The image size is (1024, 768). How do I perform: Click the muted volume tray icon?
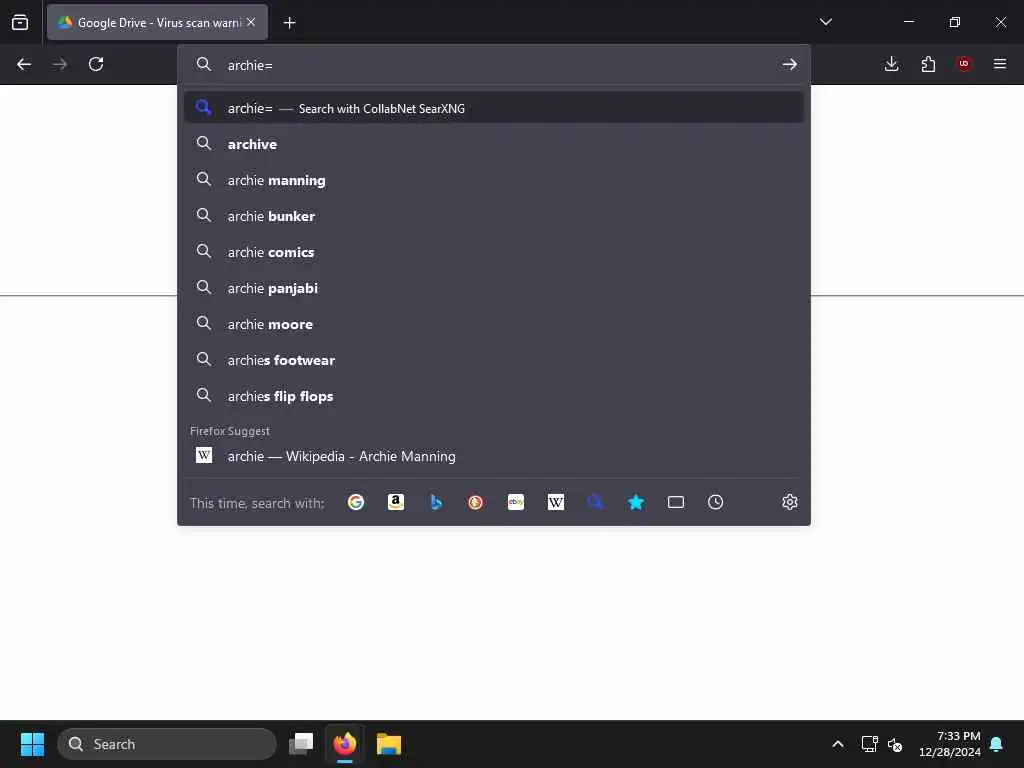point(895,744)
